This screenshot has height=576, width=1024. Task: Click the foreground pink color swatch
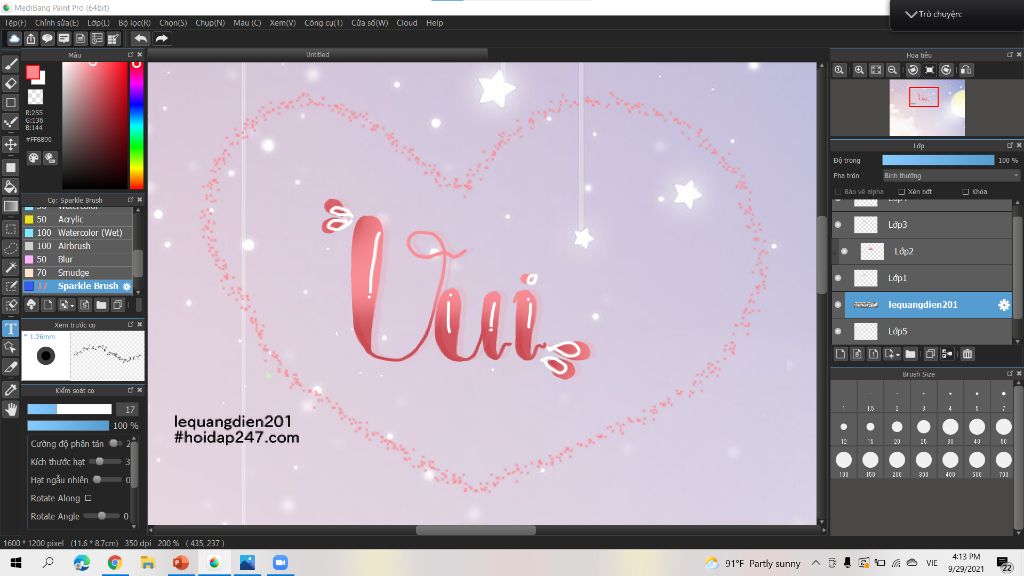(33, 73)
